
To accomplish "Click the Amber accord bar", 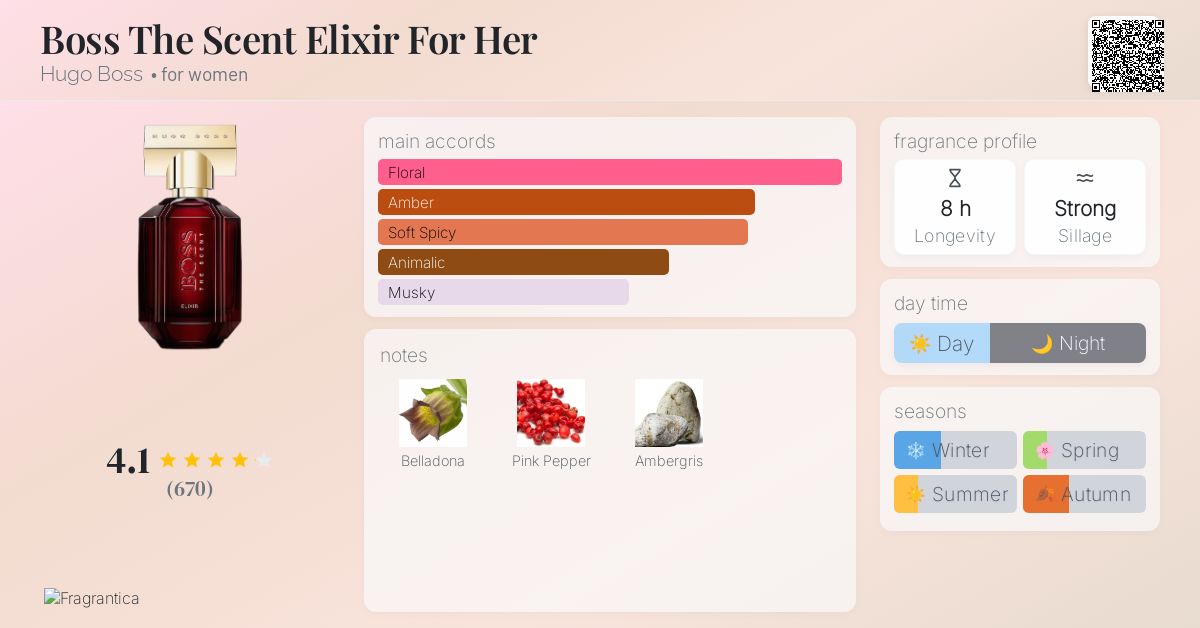I will pos(566,202).
